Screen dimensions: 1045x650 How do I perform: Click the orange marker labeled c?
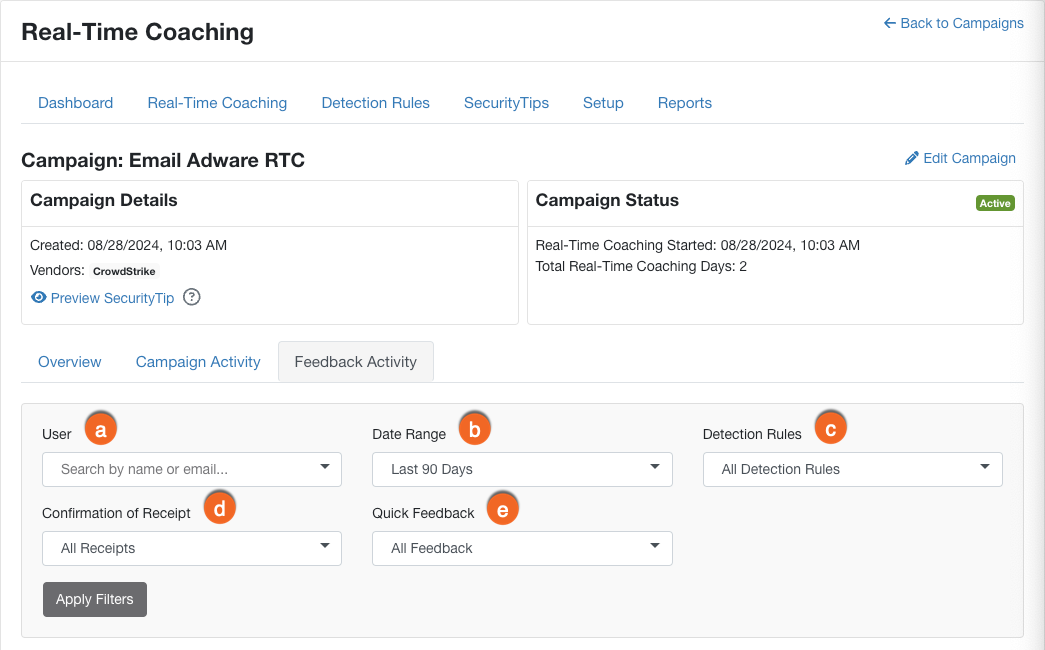coord(830,426)
